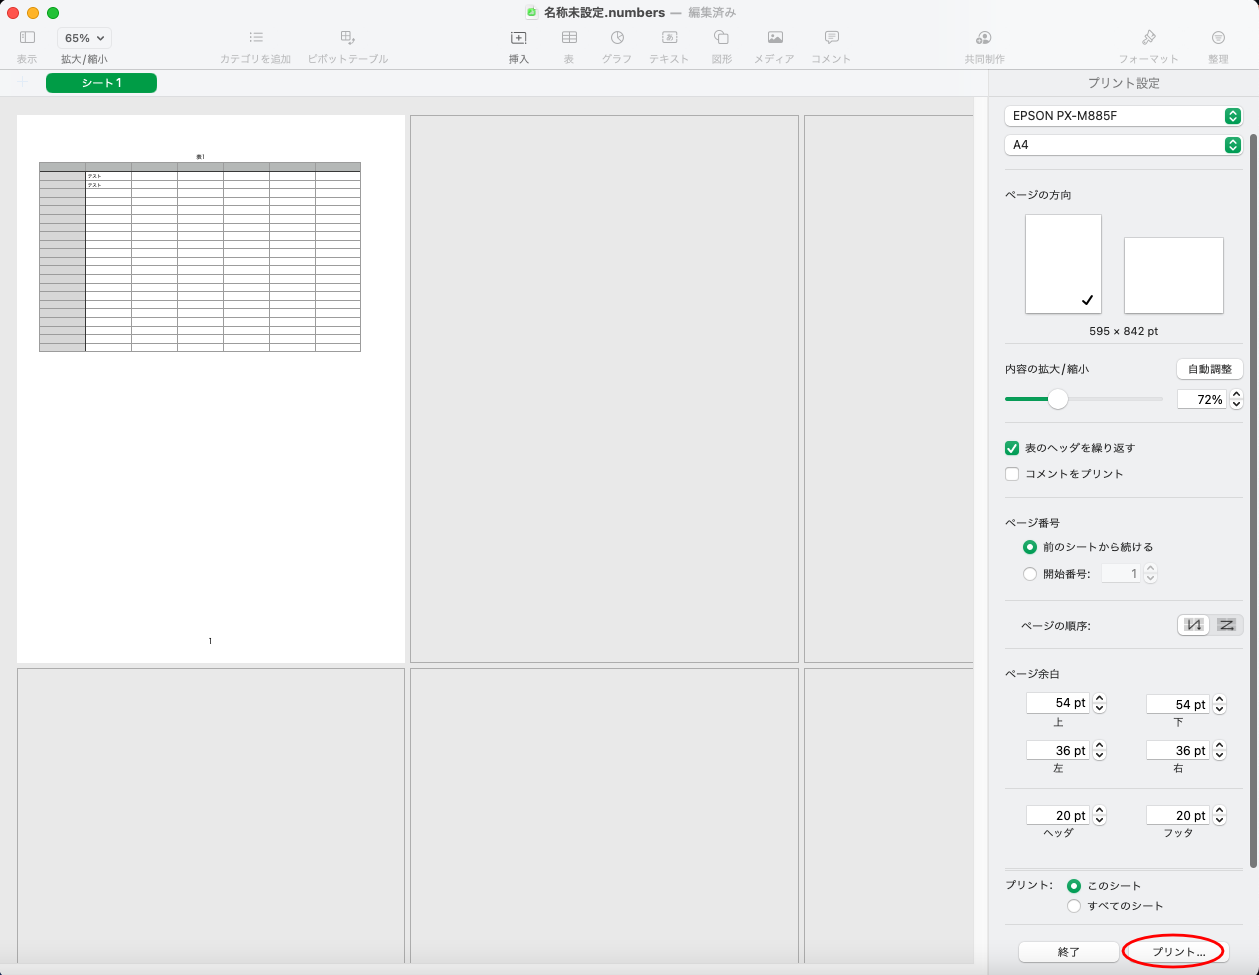Click the 左 left margin stepper
1259x975 pixels.
[x=1099, y=750]
